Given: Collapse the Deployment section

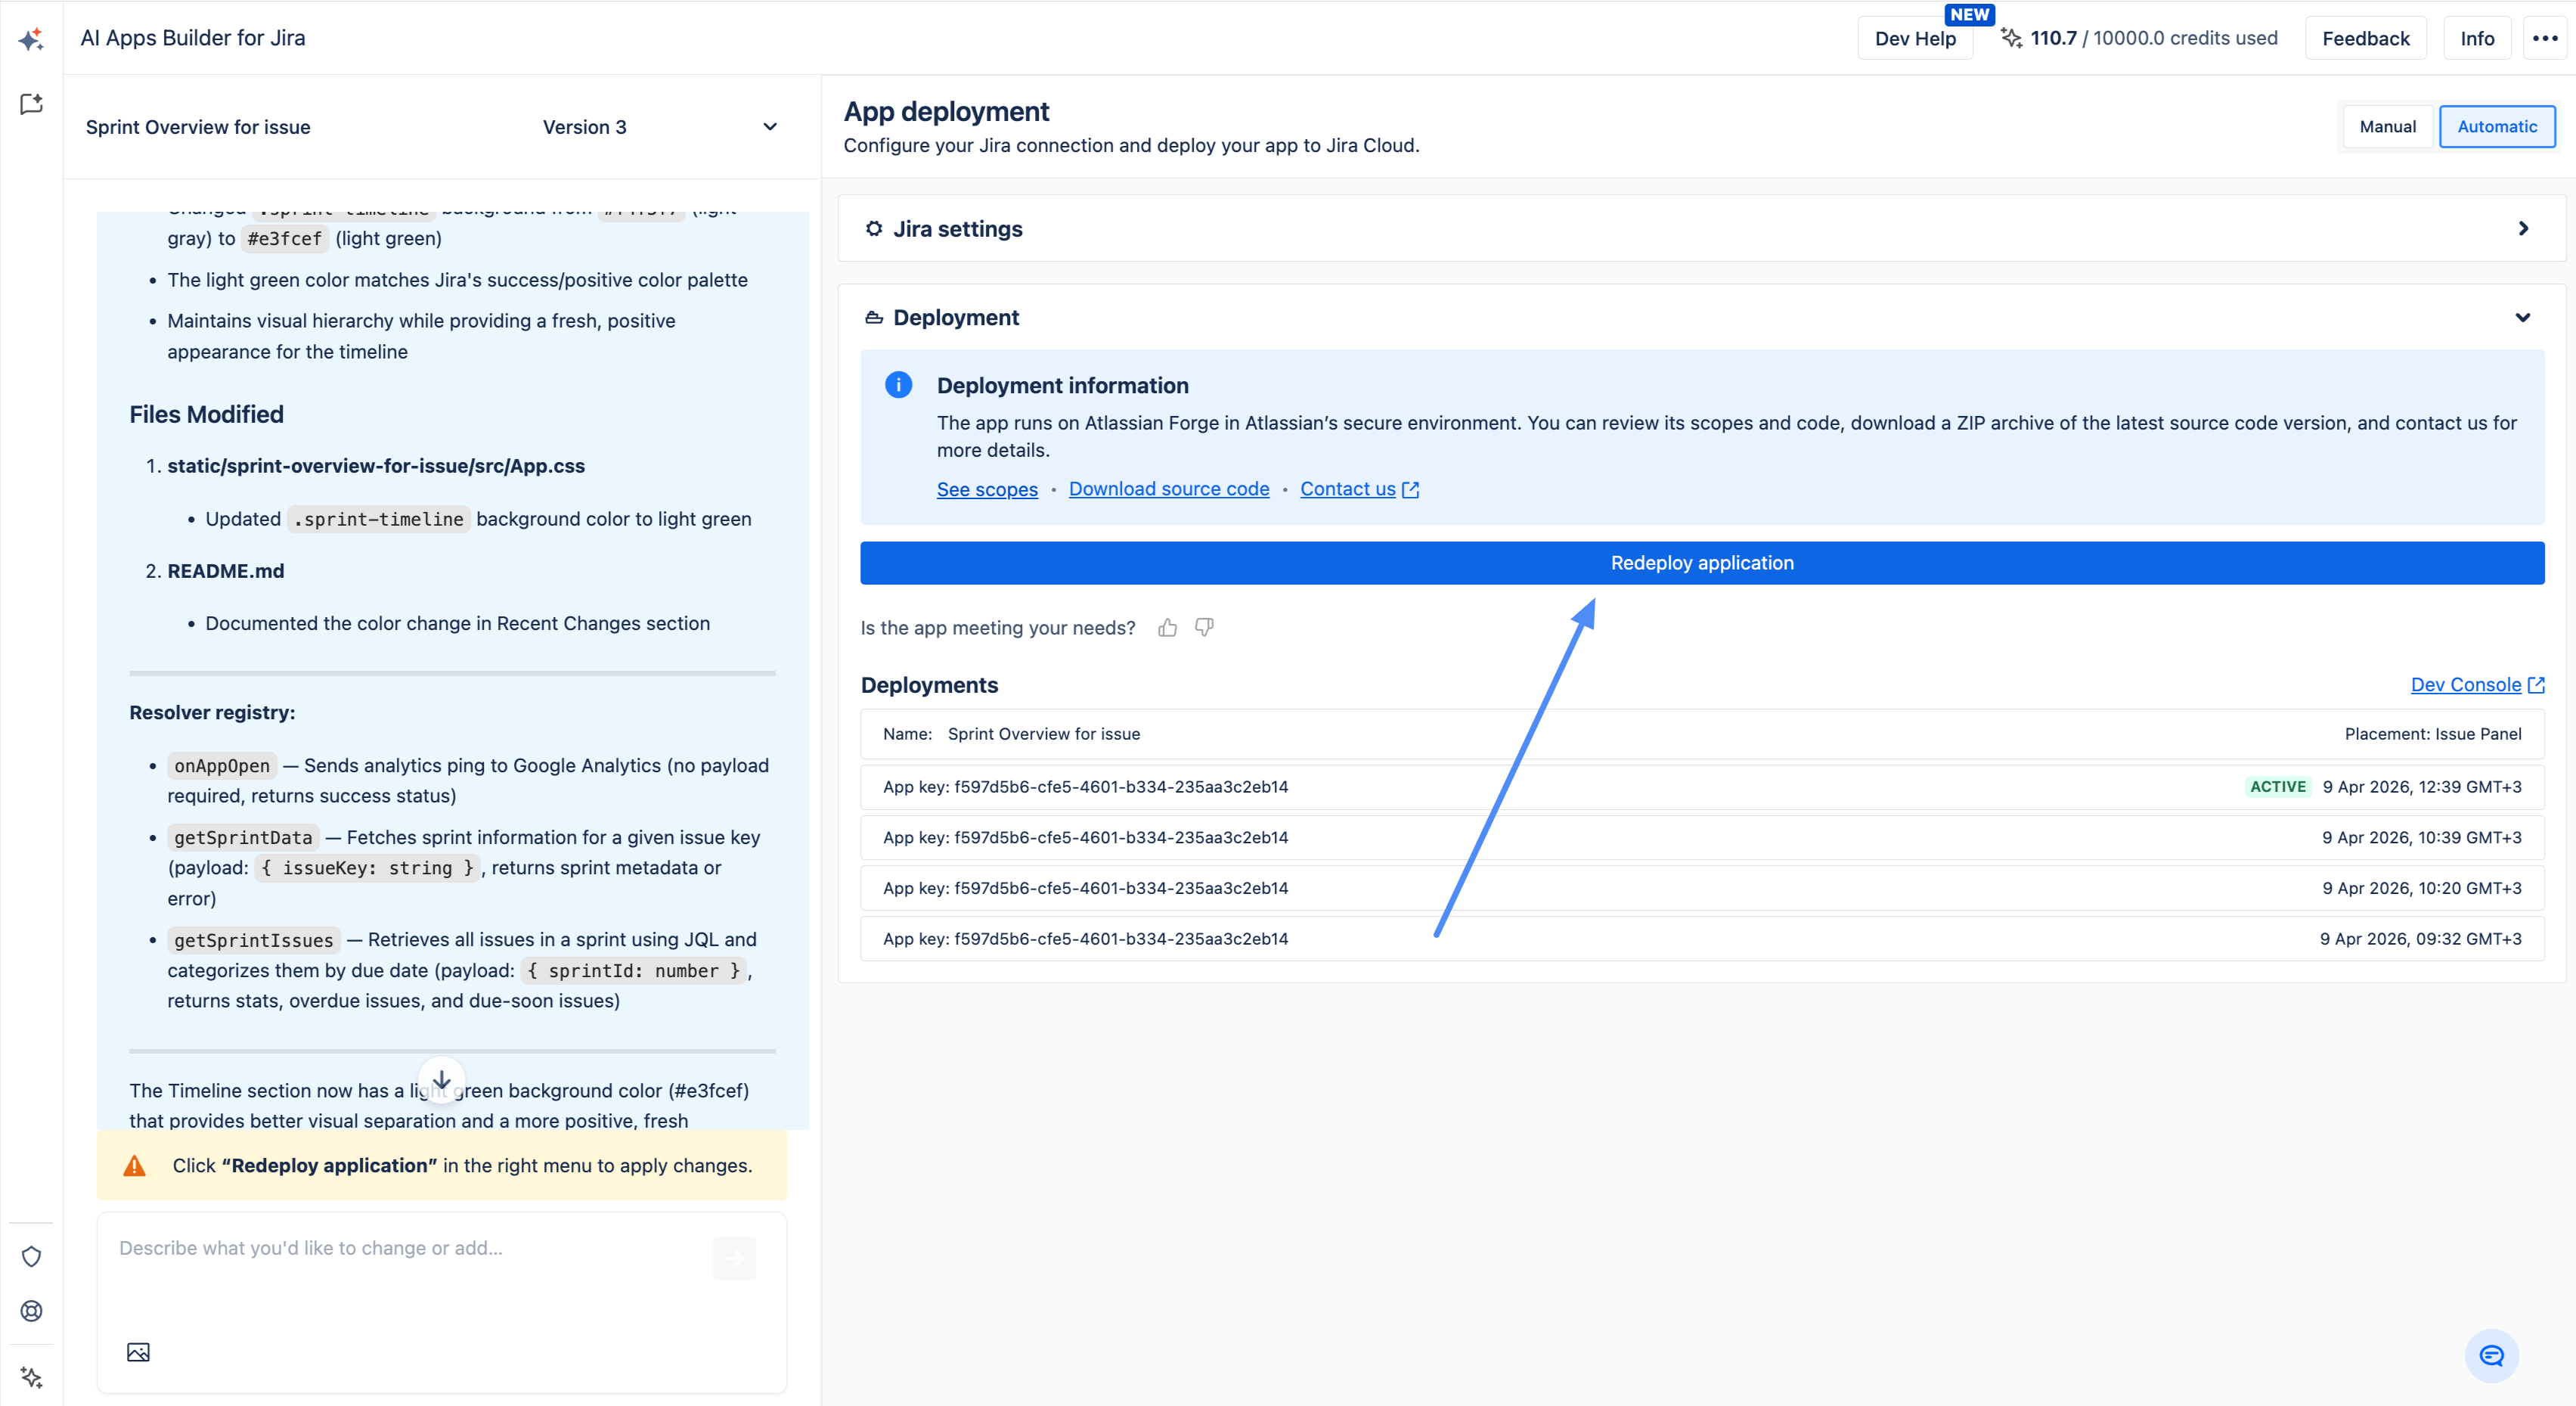Looking at the screenshot, I should click(x=2523, y=318).
